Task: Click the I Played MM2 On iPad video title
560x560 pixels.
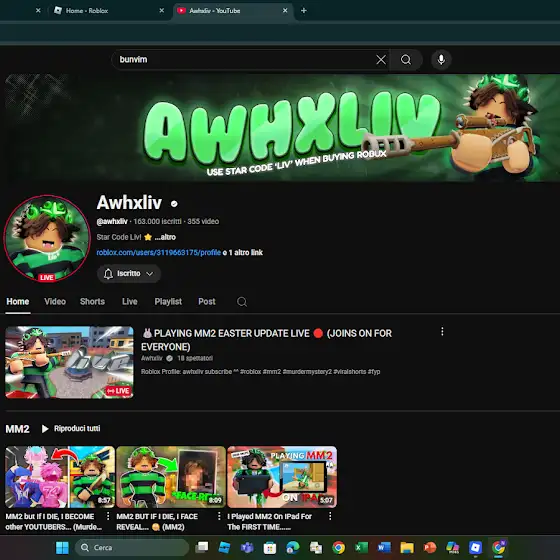Action: [270, 521]
